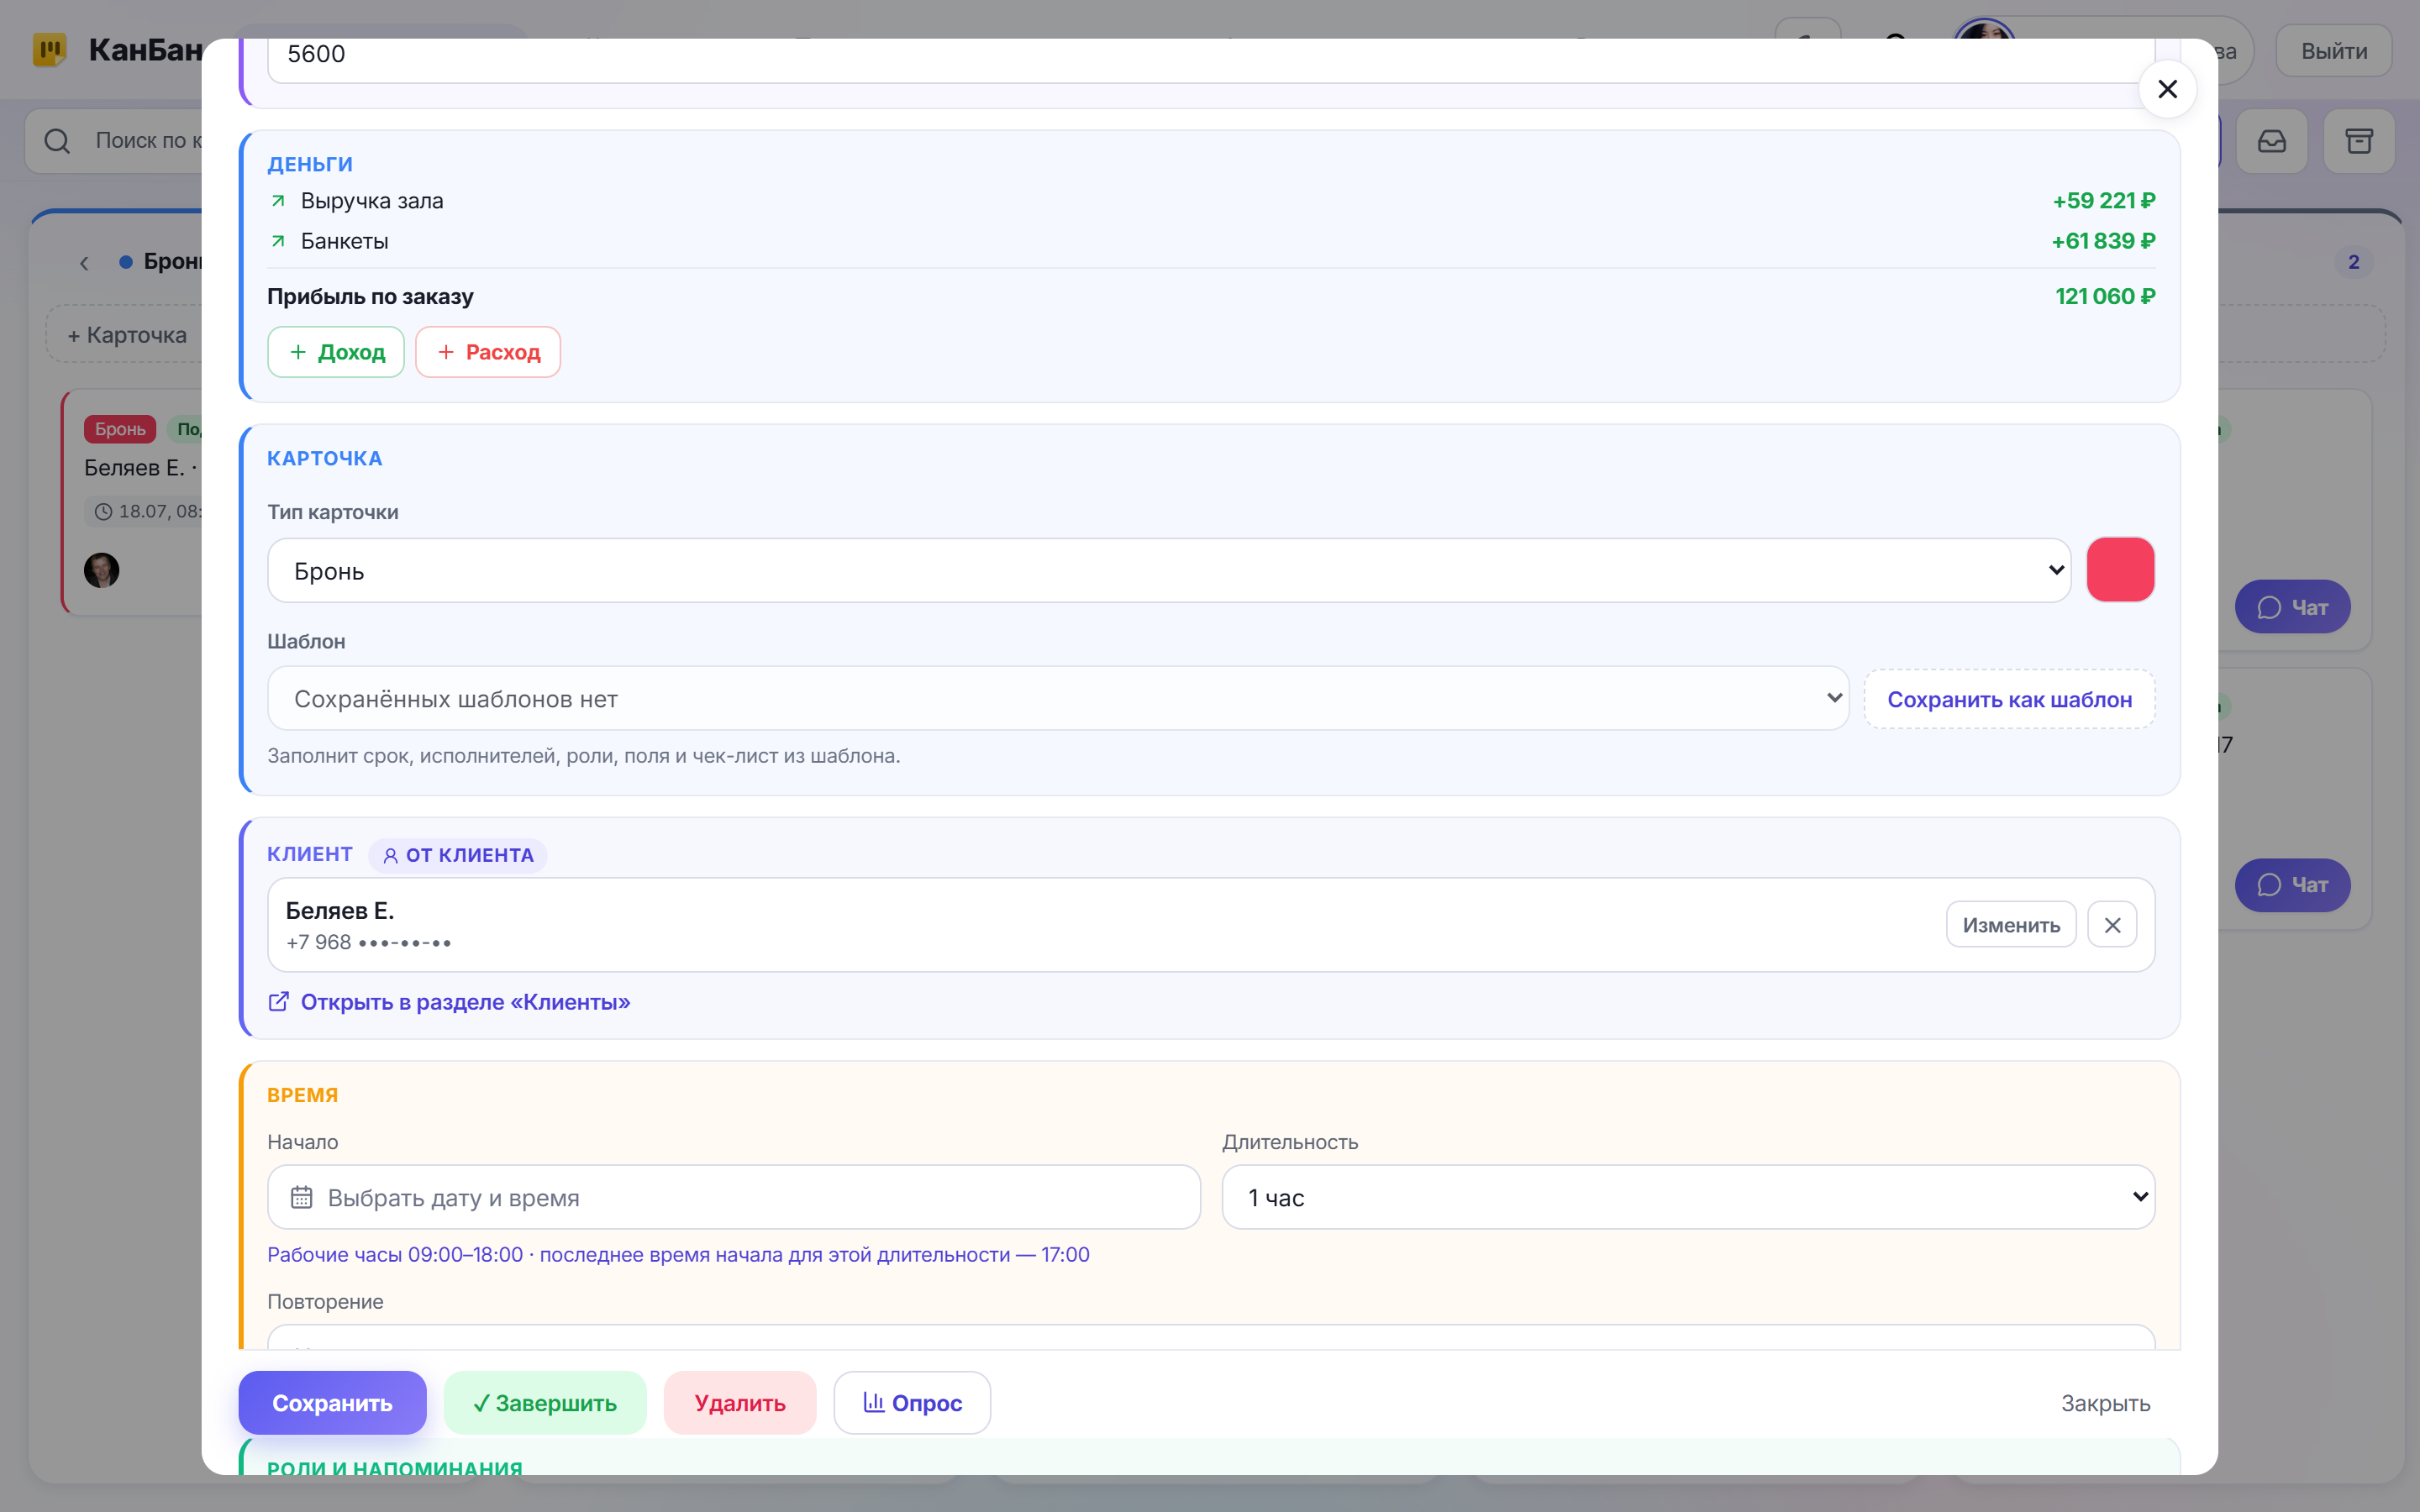Close the card dialog with the X

tap(2167, 89)
